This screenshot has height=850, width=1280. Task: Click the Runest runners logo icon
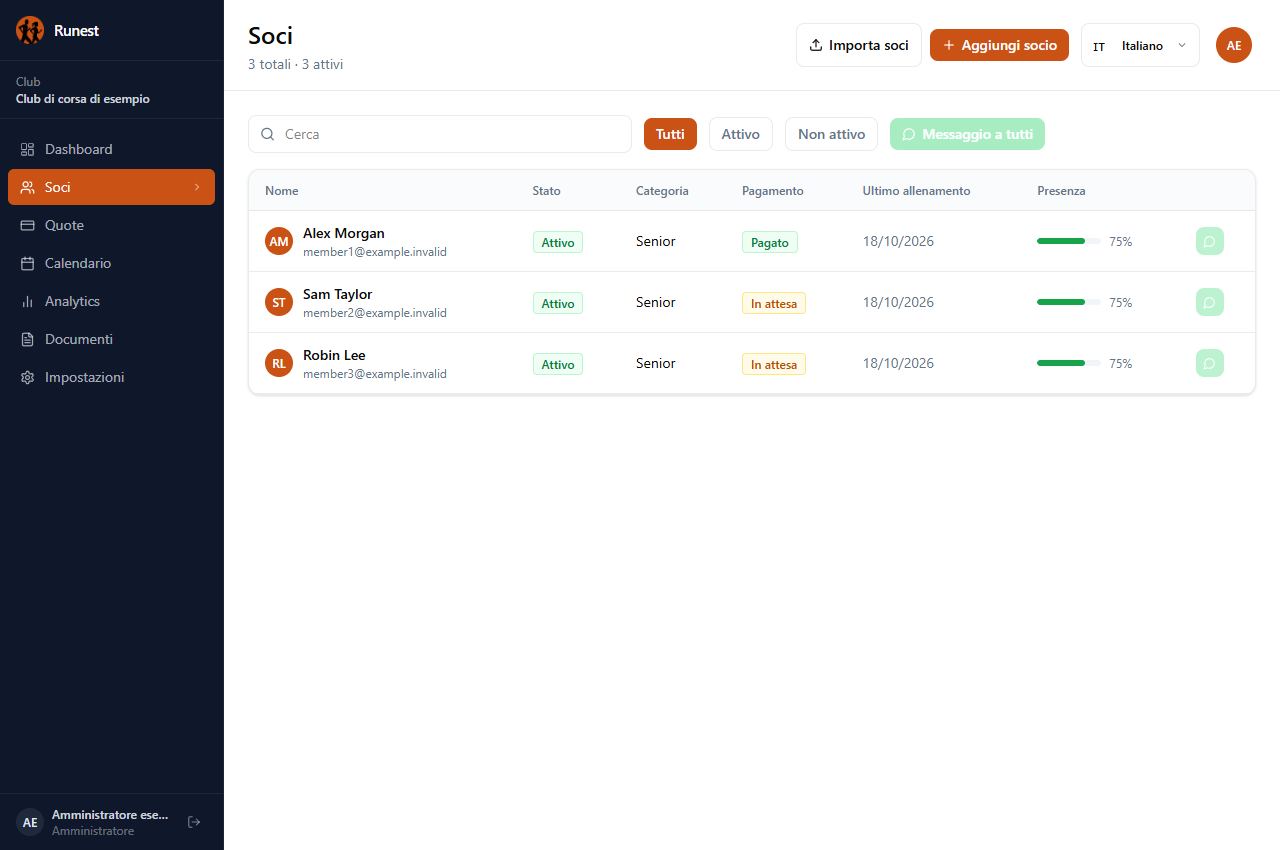tap(30, 30)
